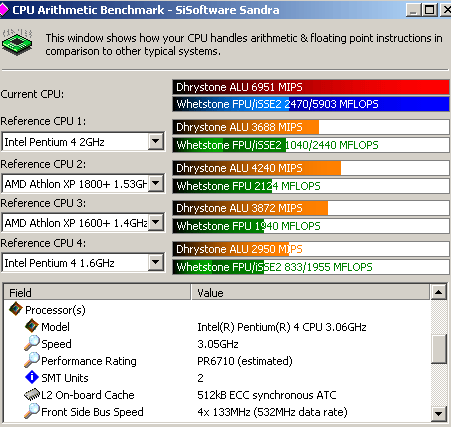451x427 pixels.
Task: Click the list scroll down arrow
Action: tap(439, 414)
